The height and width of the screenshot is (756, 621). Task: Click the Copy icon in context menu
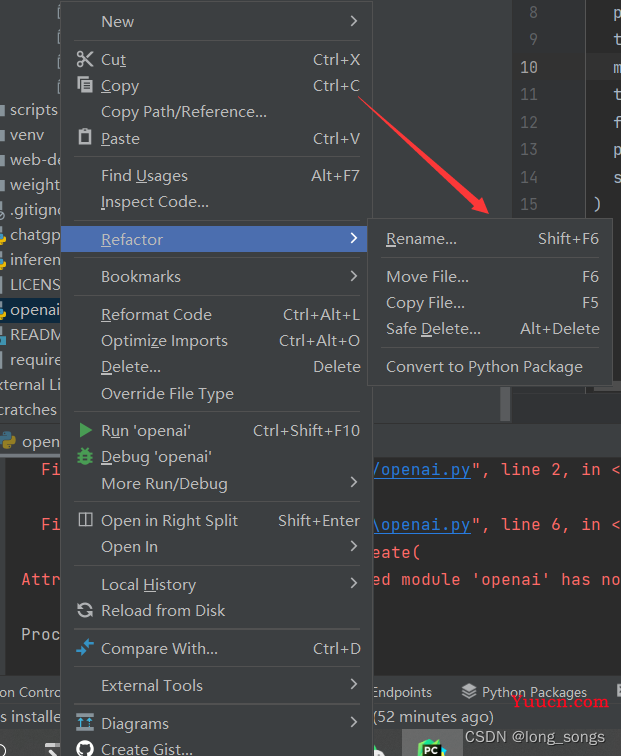(x=85, y=85)
